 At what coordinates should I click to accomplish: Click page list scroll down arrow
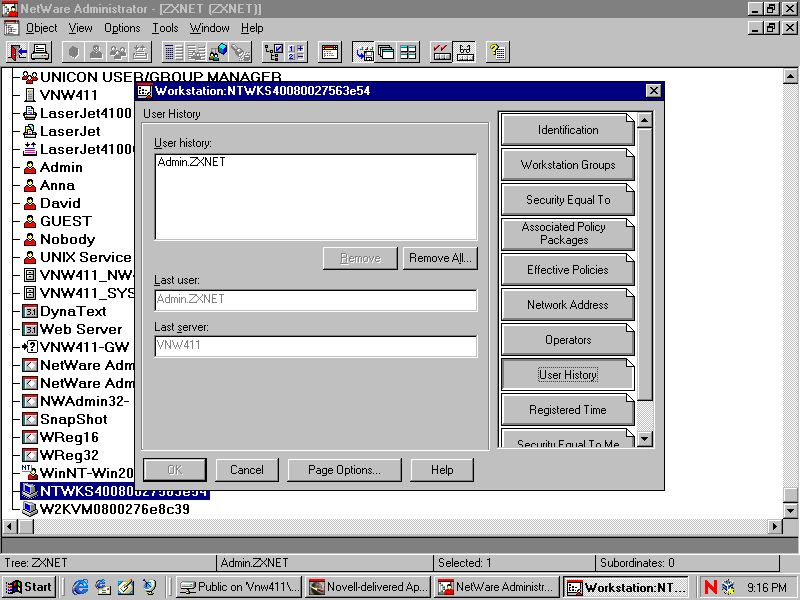645,439
